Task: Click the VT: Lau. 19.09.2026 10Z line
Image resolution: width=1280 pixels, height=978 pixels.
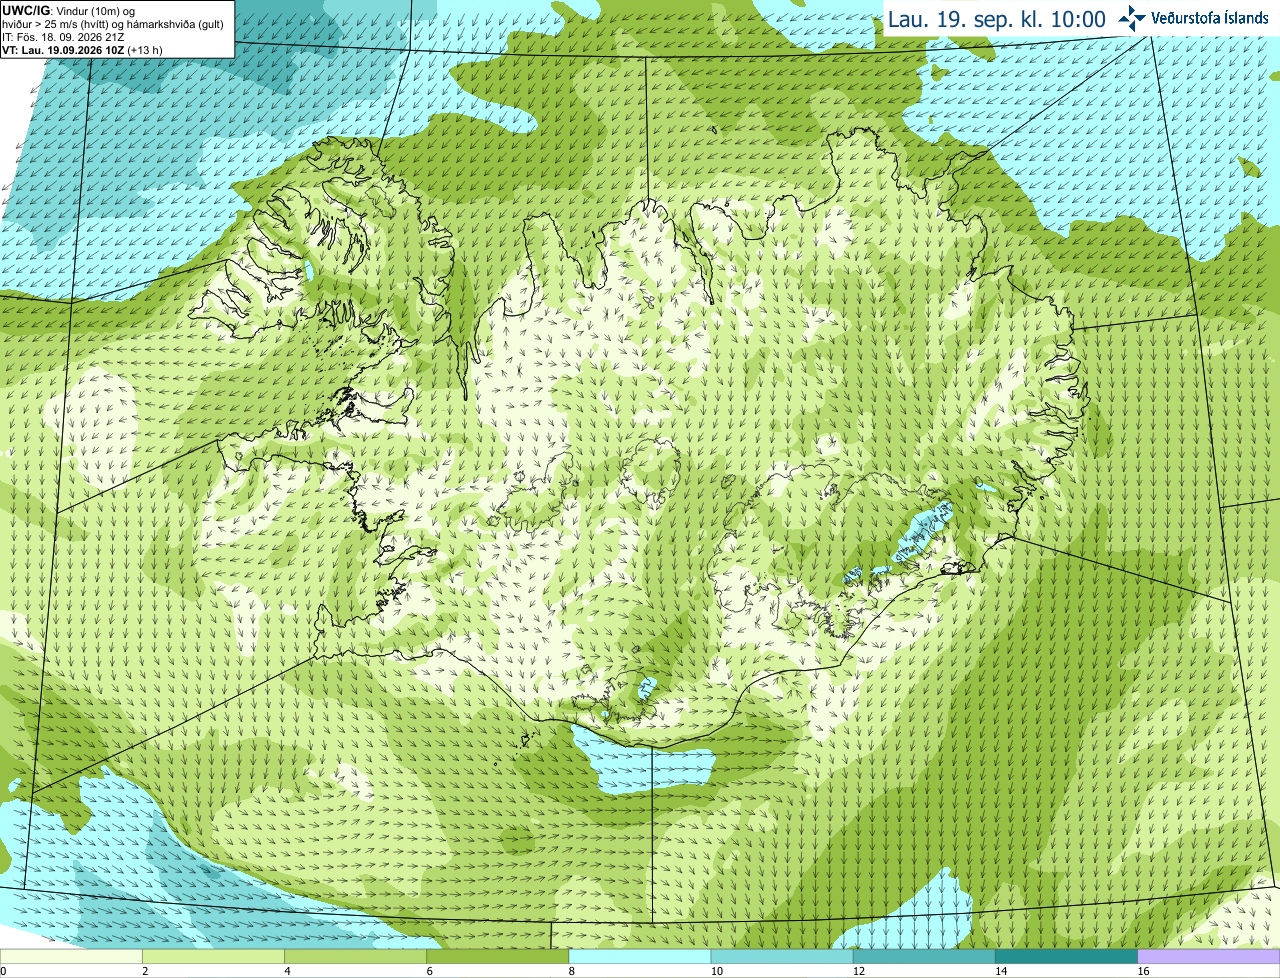Action: pos(82,50)
